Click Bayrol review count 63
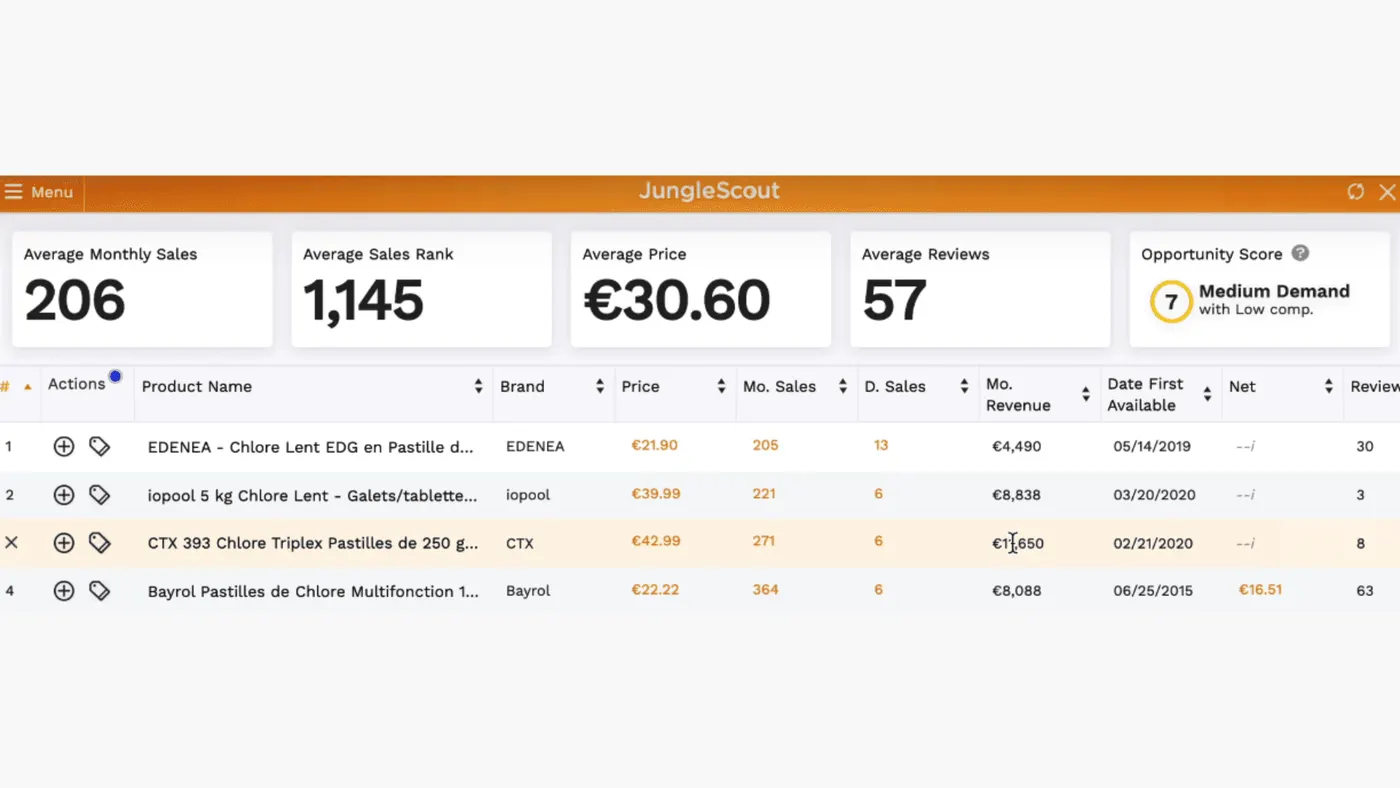1400x788 pixels. click(1365, 591)
